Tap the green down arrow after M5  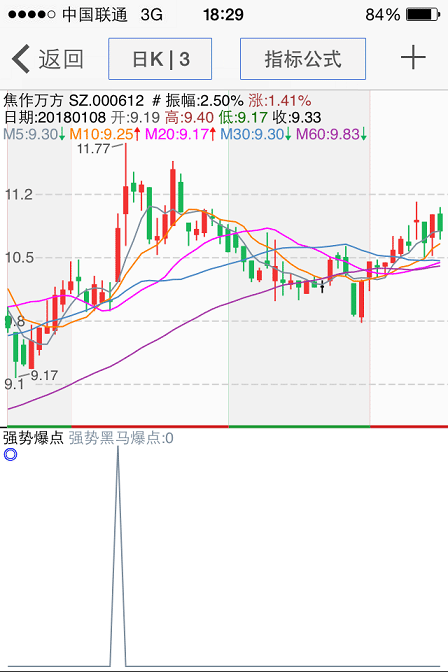pos(62,134)
